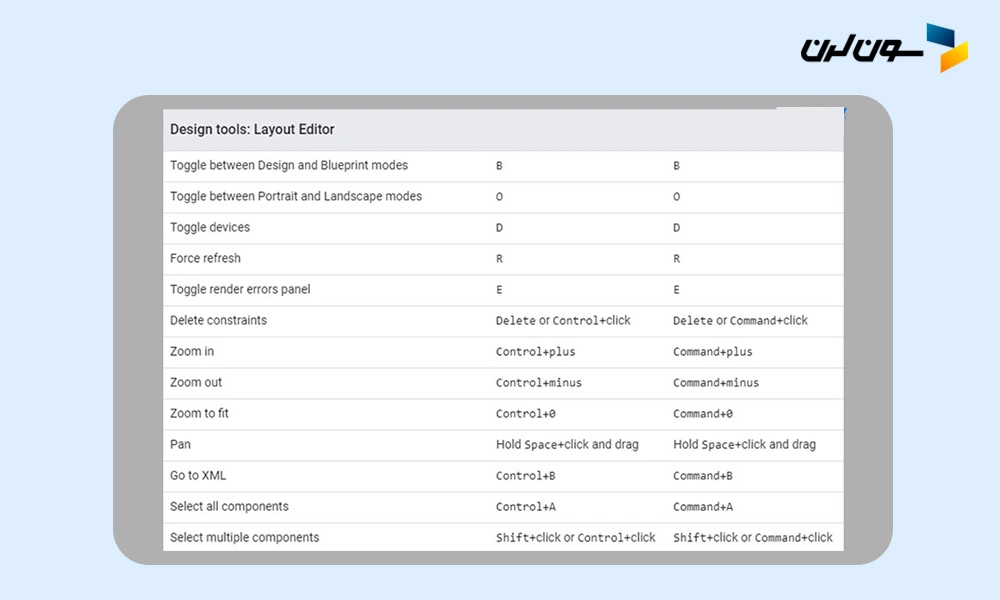Click the 'Delete constraints' row label
Screen dimensions: 1000x600
[218, 320]
